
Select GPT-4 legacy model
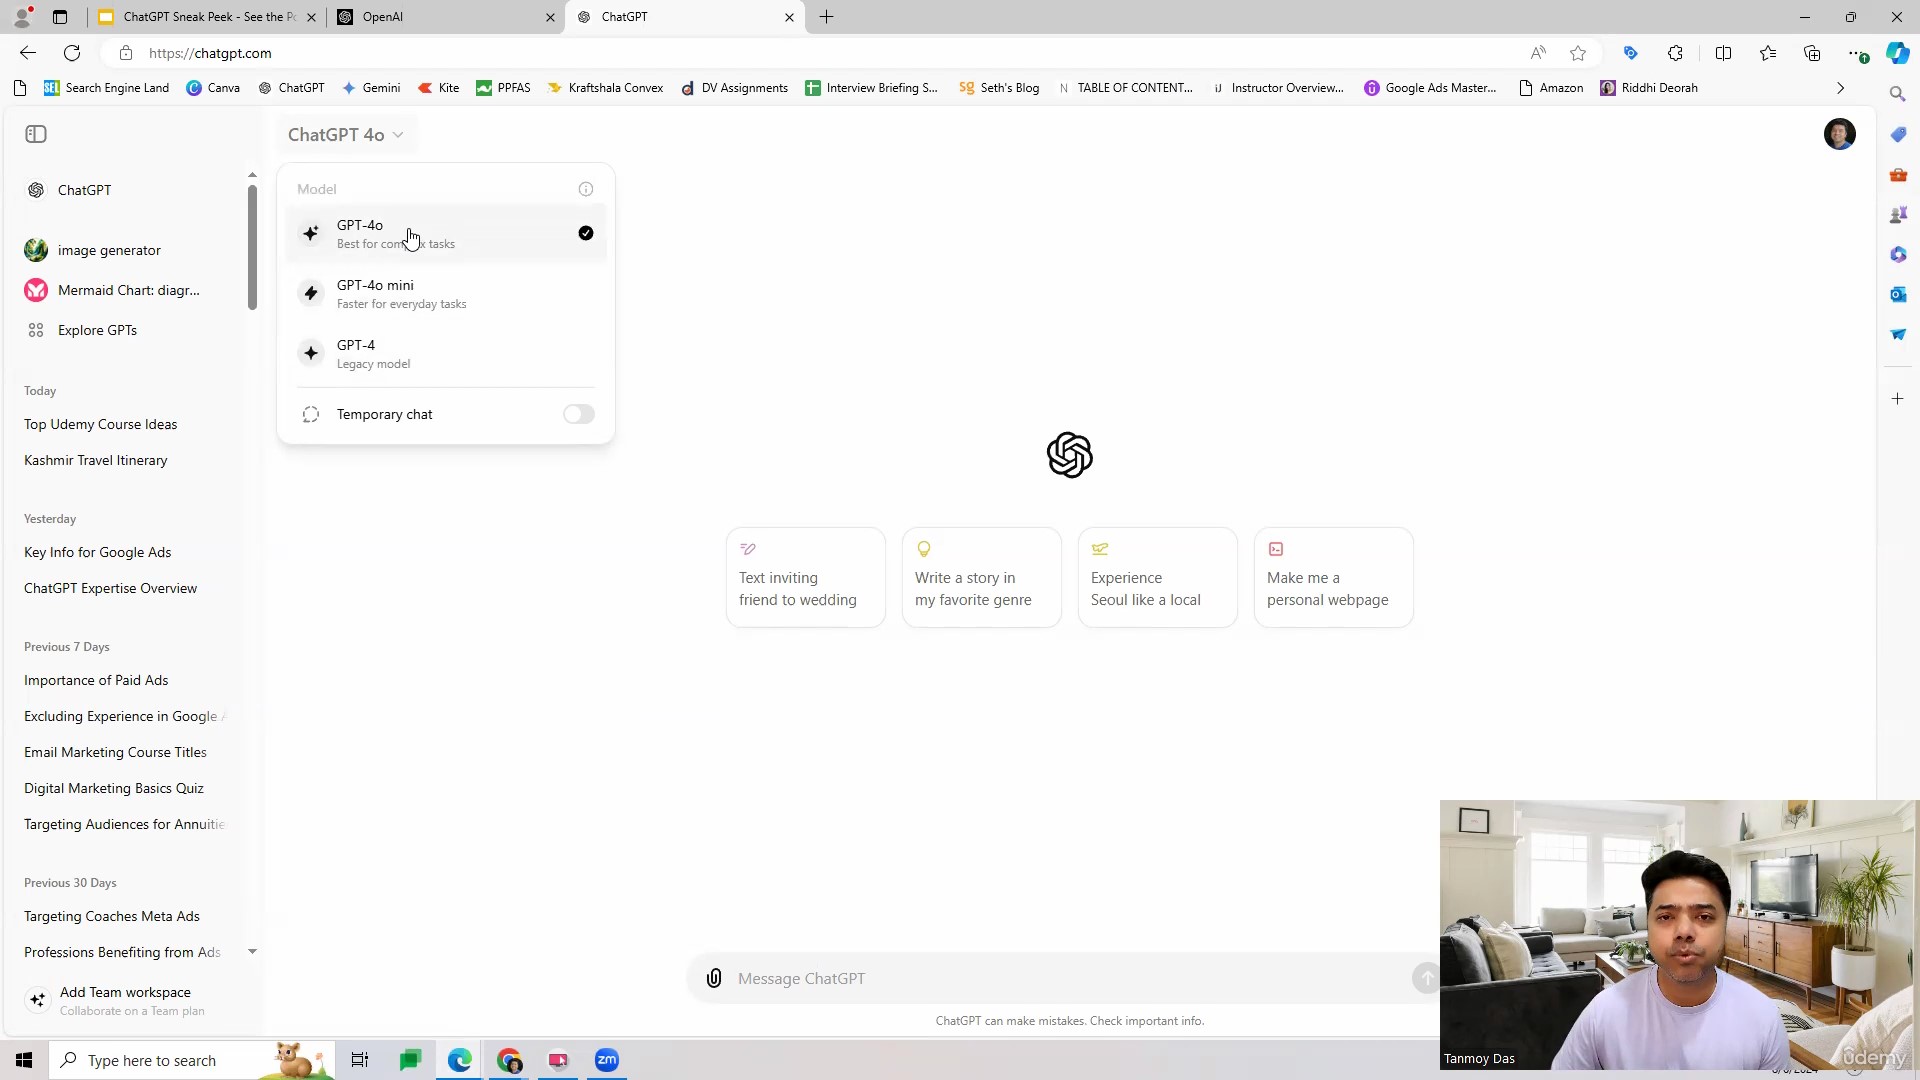pyautogui.click(x=446, y=353)
